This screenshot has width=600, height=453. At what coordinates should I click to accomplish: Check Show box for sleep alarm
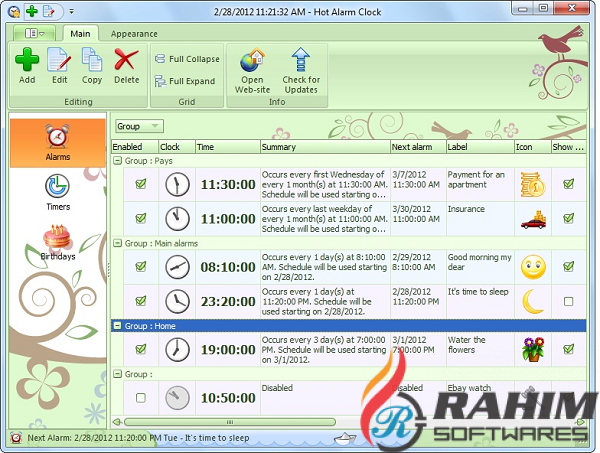[x=568, y=301]
